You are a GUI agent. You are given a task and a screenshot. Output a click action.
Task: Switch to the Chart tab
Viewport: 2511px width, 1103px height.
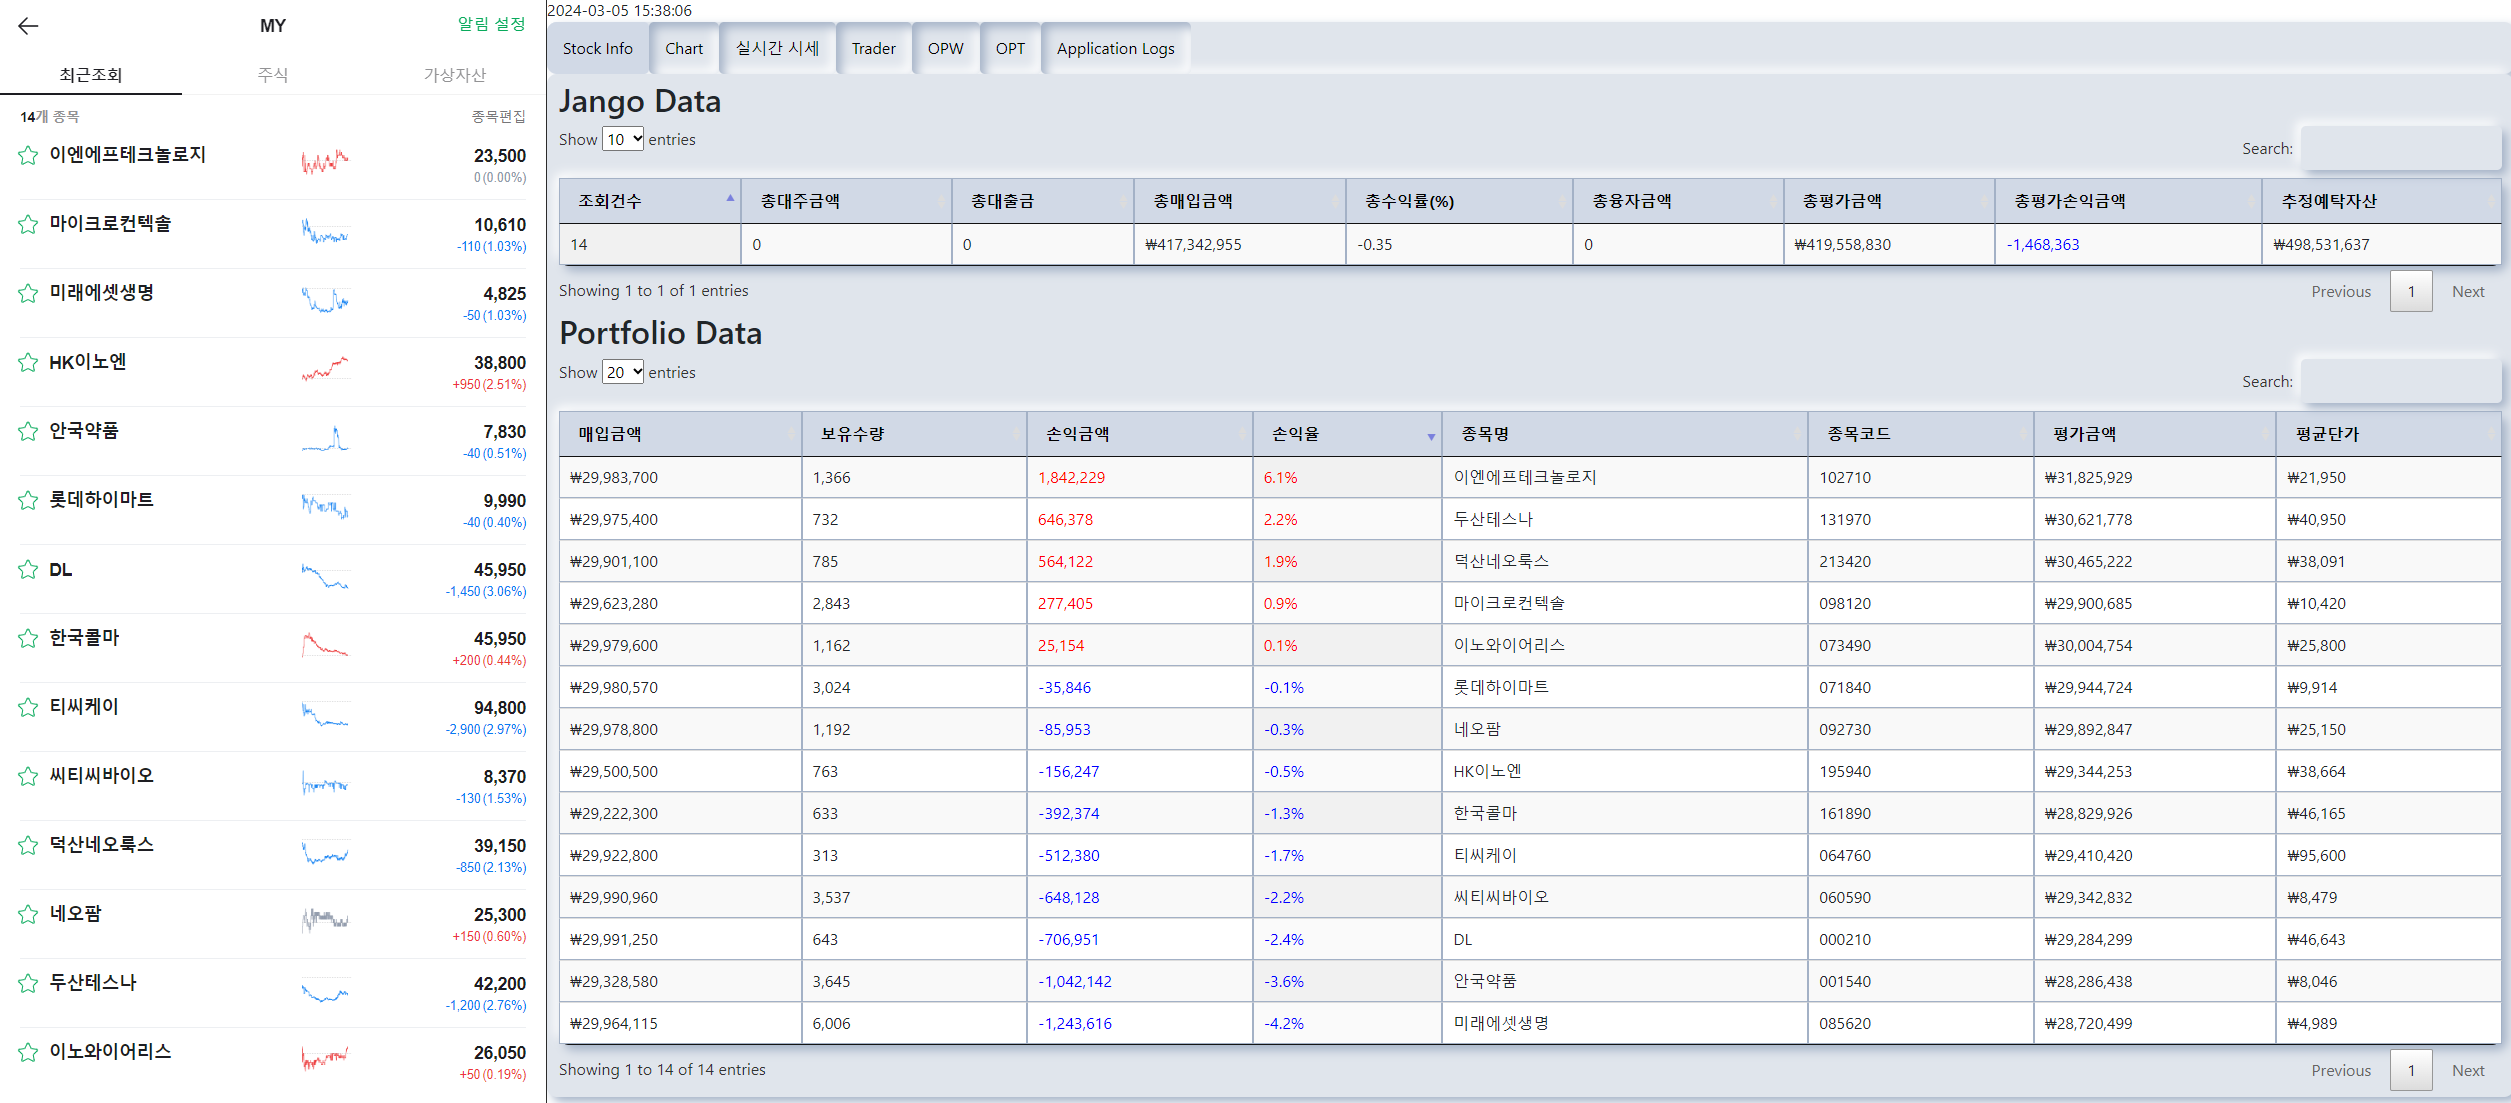(684, 48)
